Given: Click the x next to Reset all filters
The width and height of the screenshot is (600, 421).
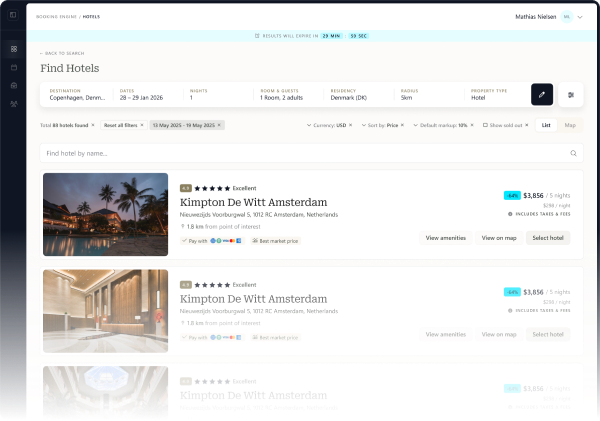Looking at the screenshot, I should click(142, 125).
